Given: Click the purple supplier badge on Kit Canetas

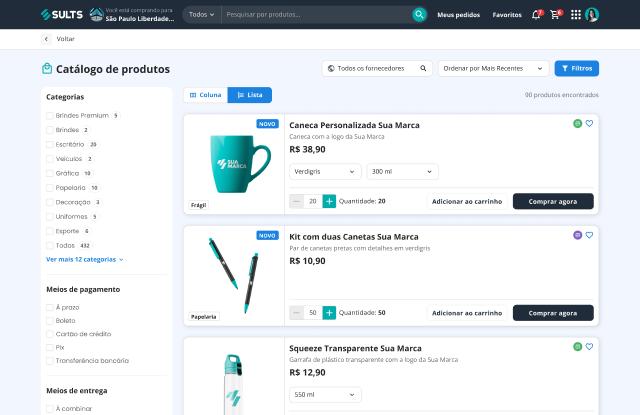Looking at the screenshot, I should 577,235.
